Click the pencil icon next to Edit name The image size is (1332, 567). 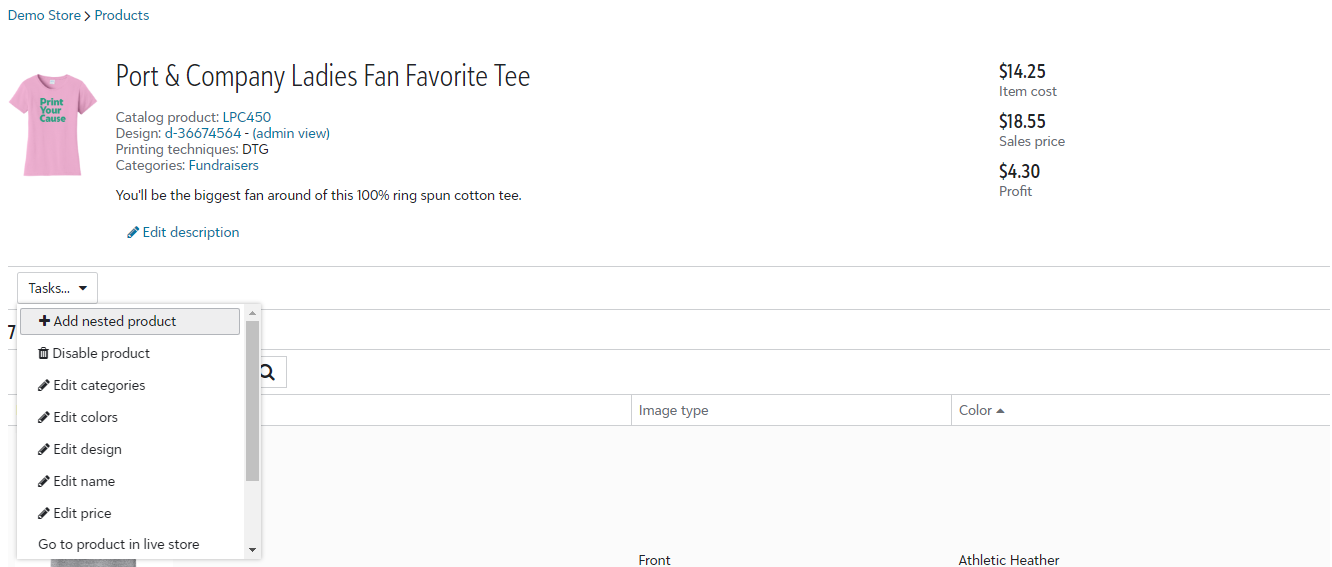(x=44, y=481)
